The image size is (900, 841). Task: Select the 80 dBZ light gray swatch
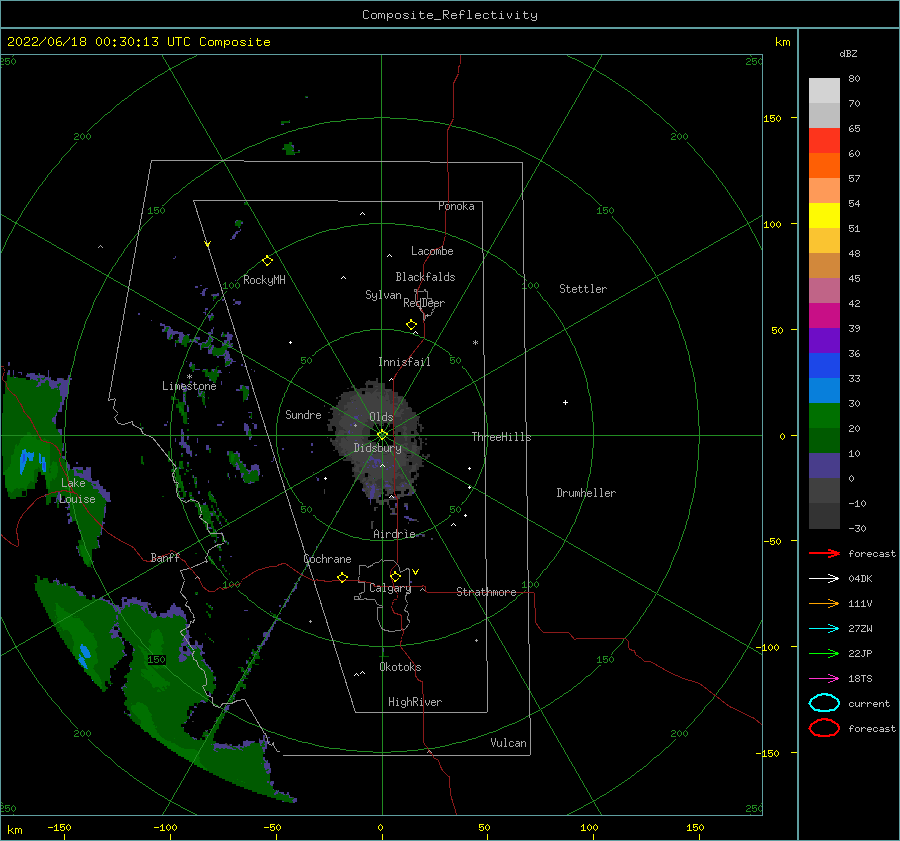pos(824,91)
